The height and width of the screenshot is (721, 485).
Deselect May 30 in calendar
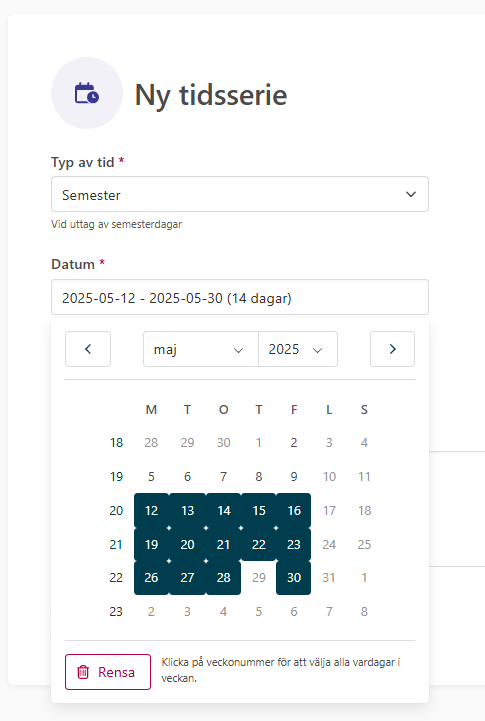click(294, 578)
